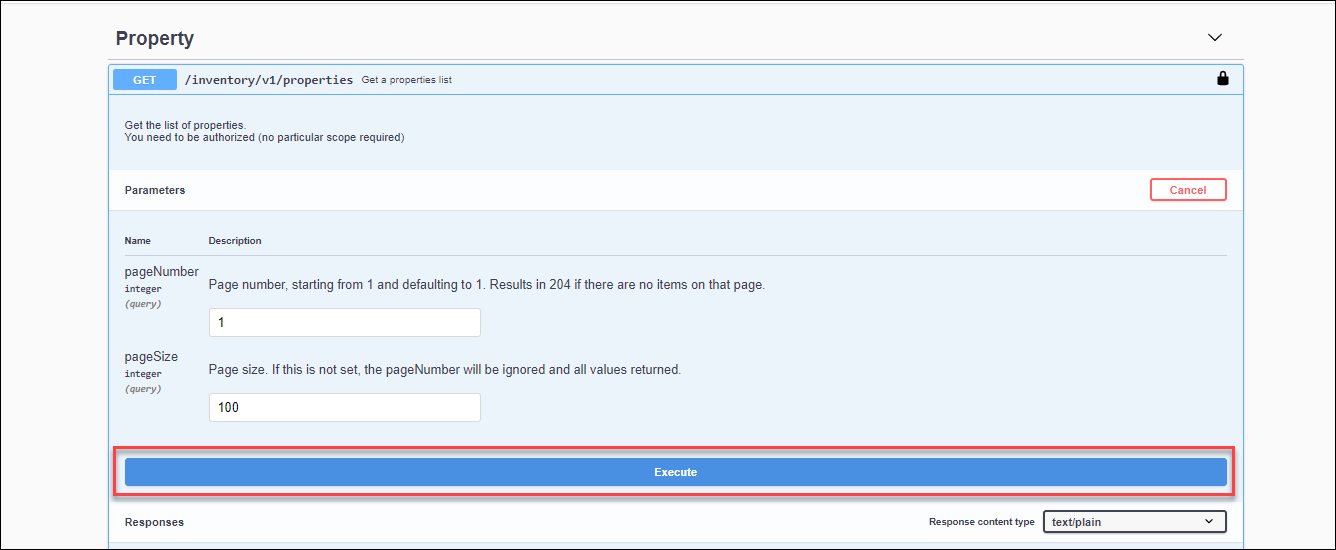1336x550 pixels.
Task: Focus the pageSize input field
Action: [345, 408]
